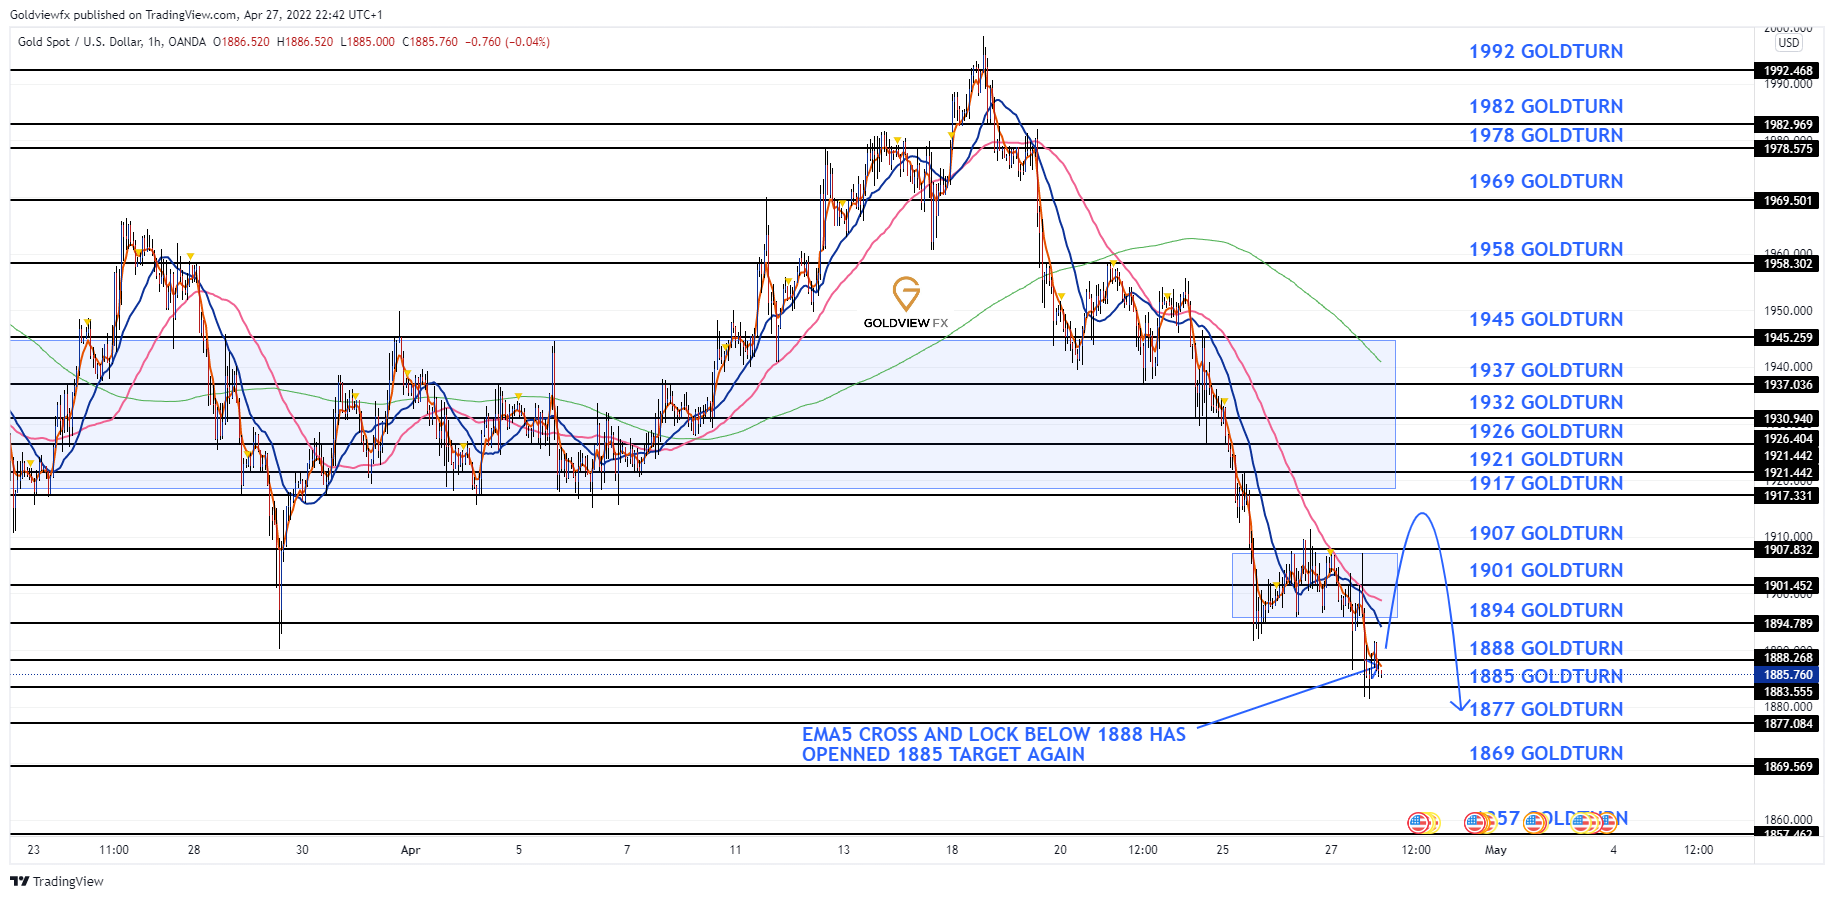Open the USD currency selector on price axis
This screenshot has width=1834, height=899.
click(1789, 43)
